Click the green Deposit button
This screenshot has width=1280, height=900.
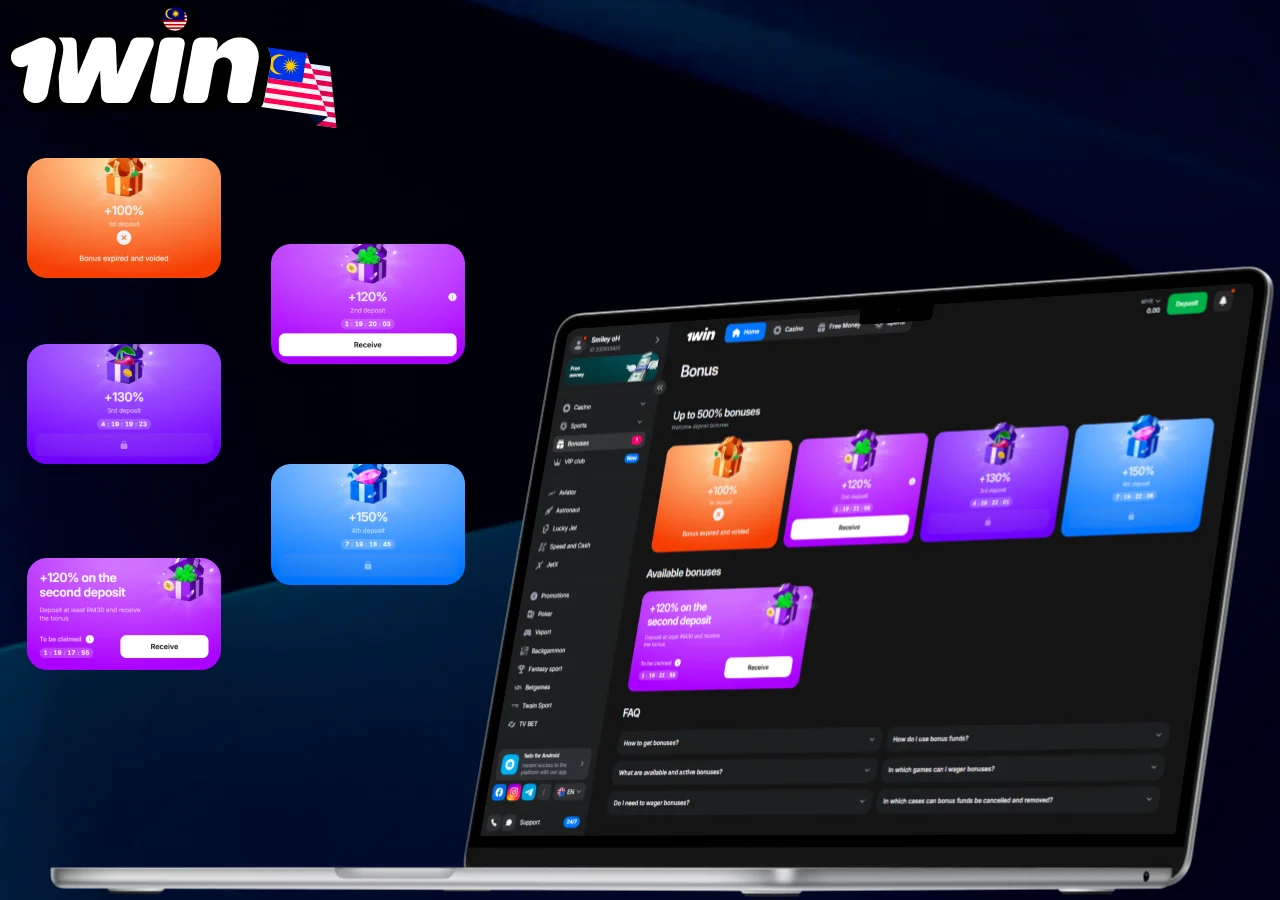pyautogui.click(x=1186, y=302)
